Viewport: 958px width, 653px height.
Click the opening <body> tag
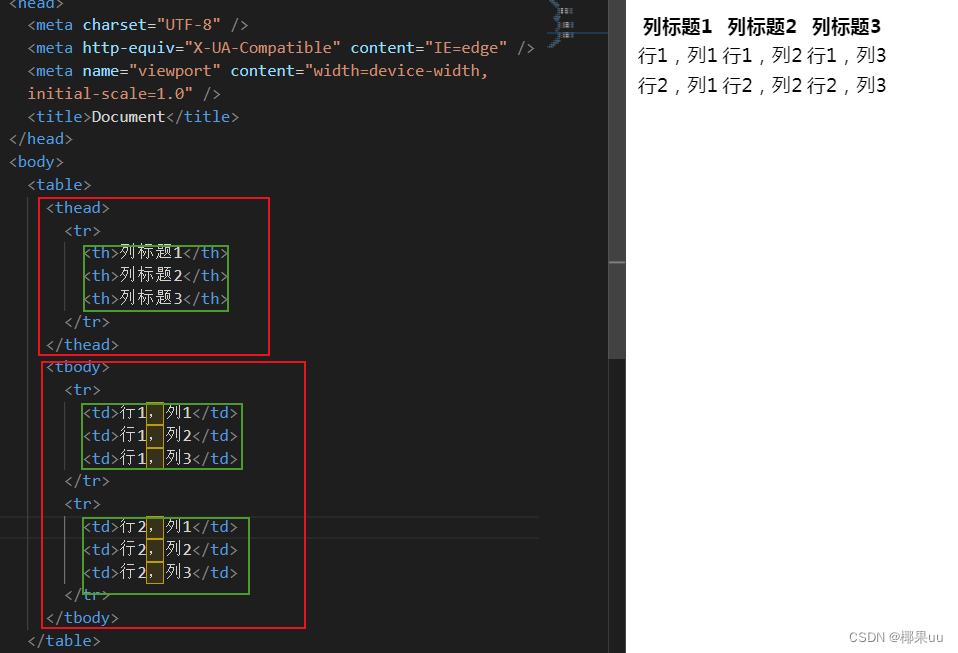click(x=36, y=162)
